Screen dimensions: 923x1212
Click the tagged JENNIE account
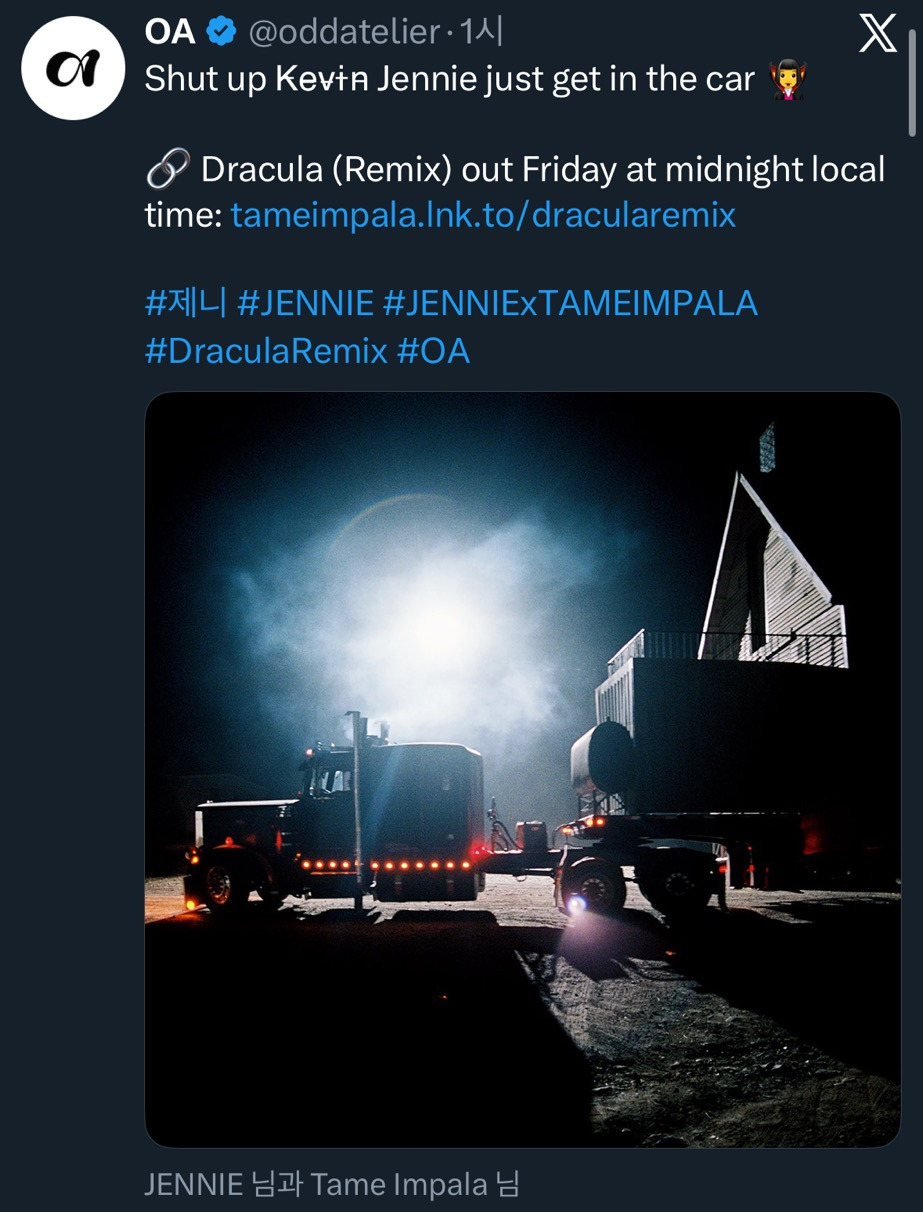[194, 1185]
